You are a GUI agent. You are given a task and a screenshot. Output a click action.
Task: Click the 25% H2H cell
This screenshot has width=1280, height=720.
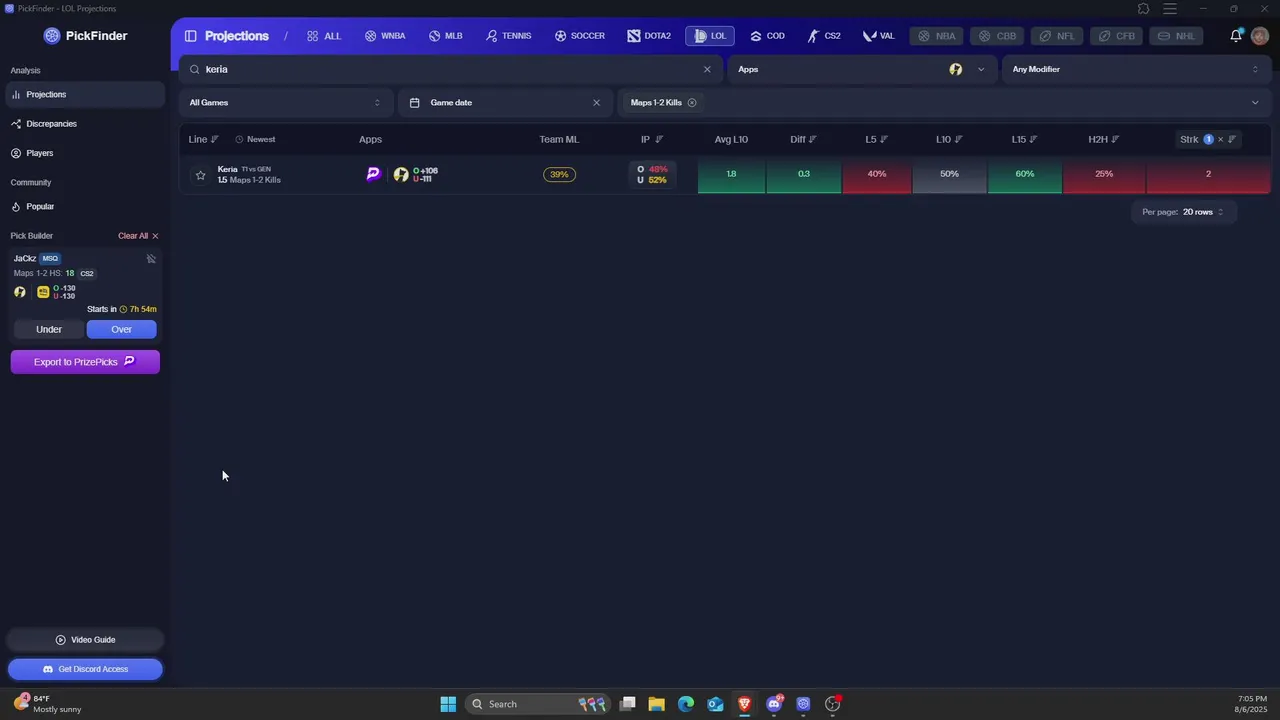[1104, 174]
